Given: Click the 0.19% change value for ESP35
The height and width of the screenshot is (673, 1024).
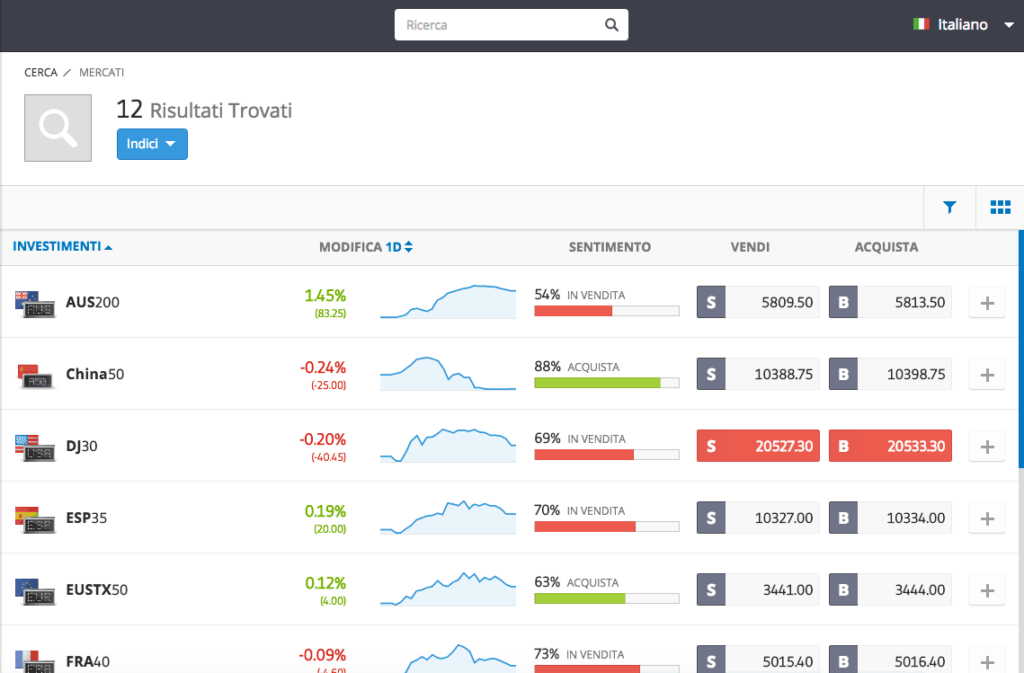Looking at the screenshot, I should [x=325, y=511].
